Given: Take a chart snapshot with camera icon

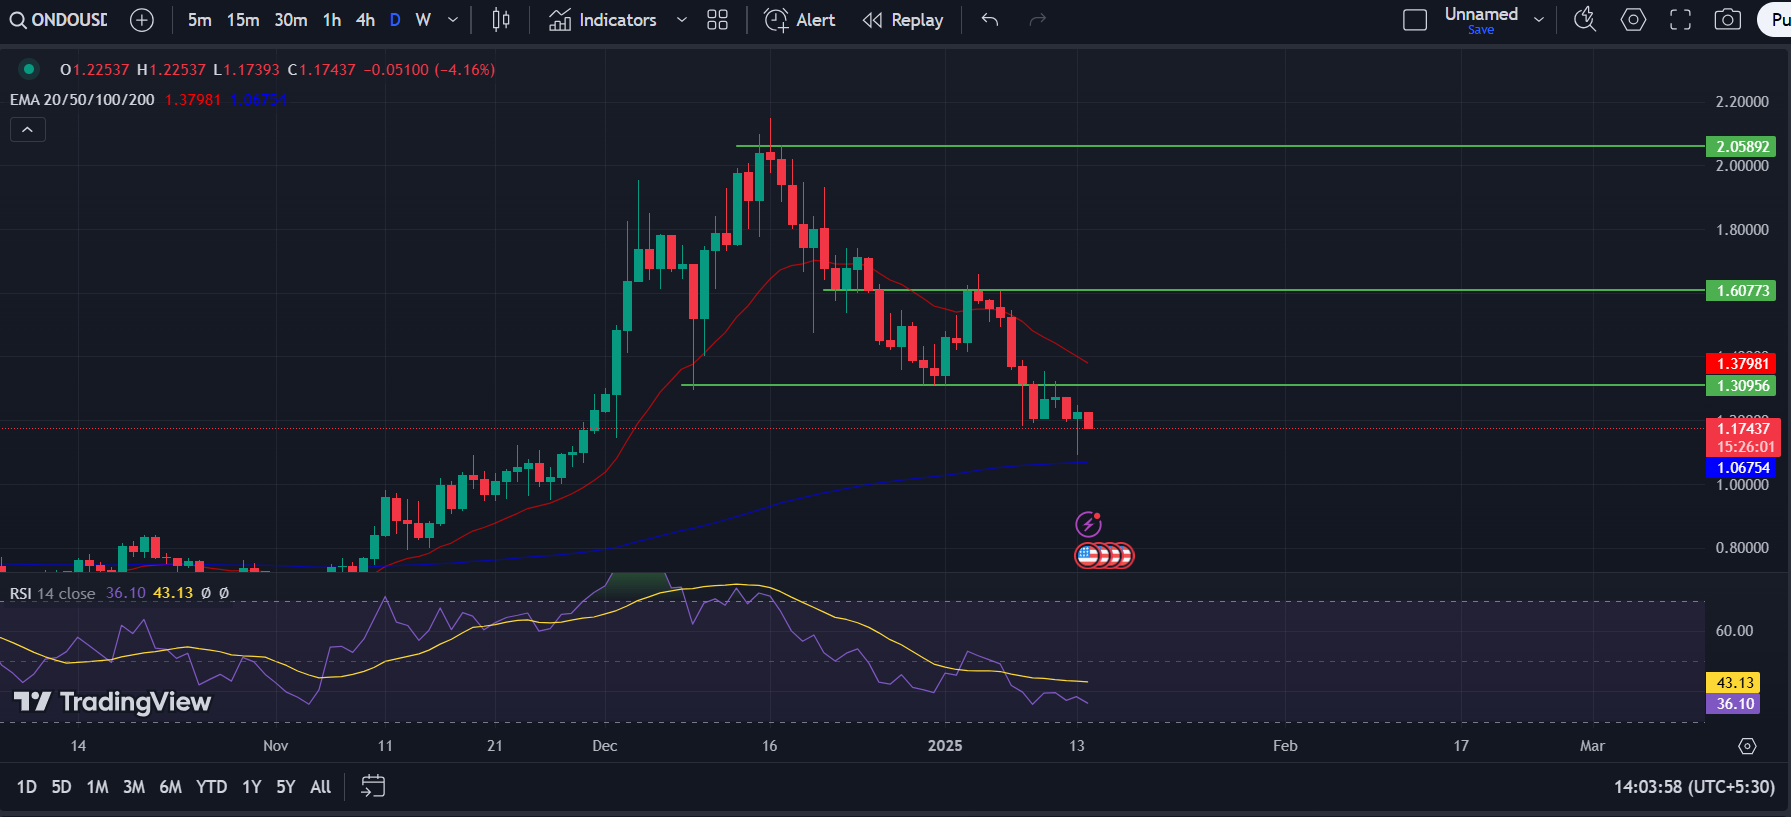Looking at the screenshot, I should (1728, 20).
